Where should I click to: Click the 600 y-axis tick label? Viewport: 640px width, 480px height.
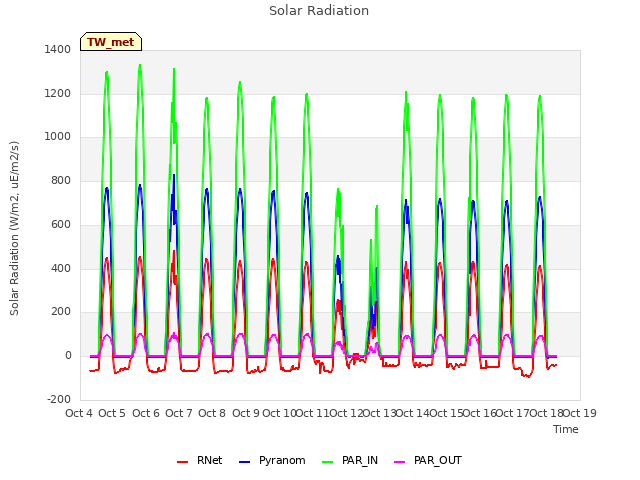pyautogui.click(x=61, y=224)
